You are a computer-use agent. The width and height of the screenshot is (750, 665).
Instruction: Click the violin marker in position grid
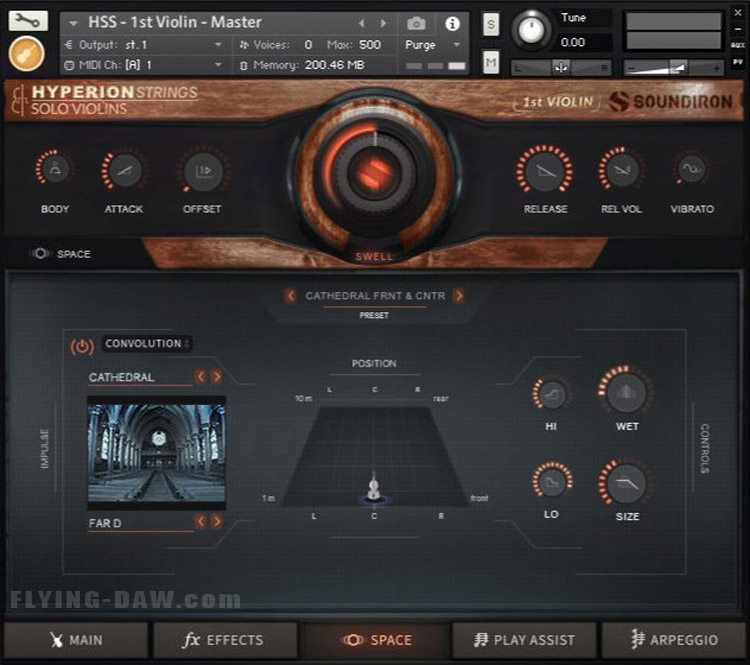pyautogui.click(x=374, y=488)
